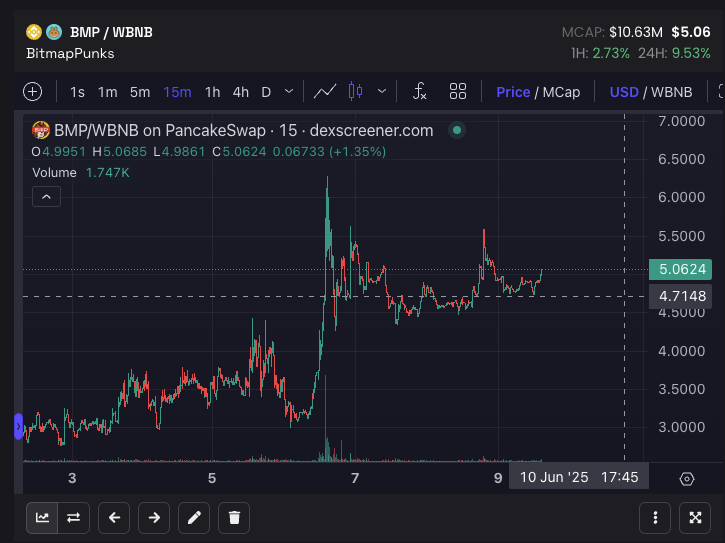725x543 pixels.
Task: Expand the chart style dropdown chevron
Action: [382, 91]
